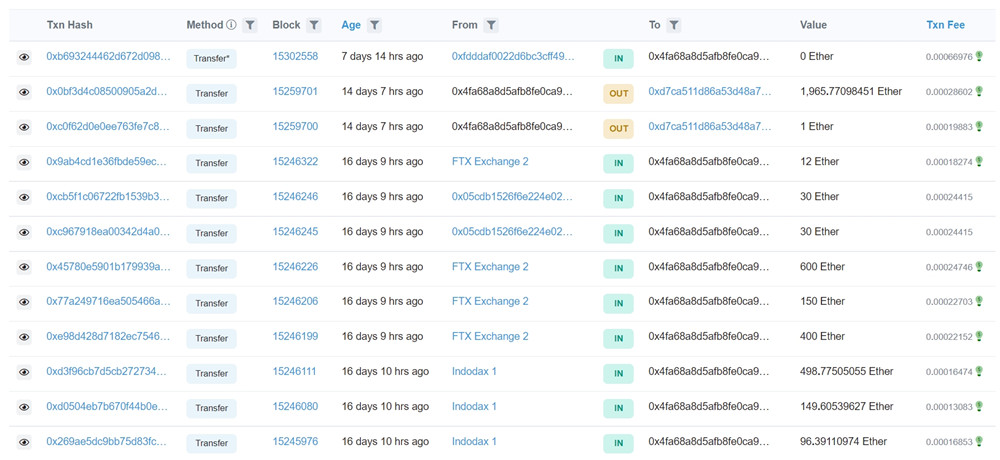Click eye icon beside block 15246322 row

coord(24,163)
